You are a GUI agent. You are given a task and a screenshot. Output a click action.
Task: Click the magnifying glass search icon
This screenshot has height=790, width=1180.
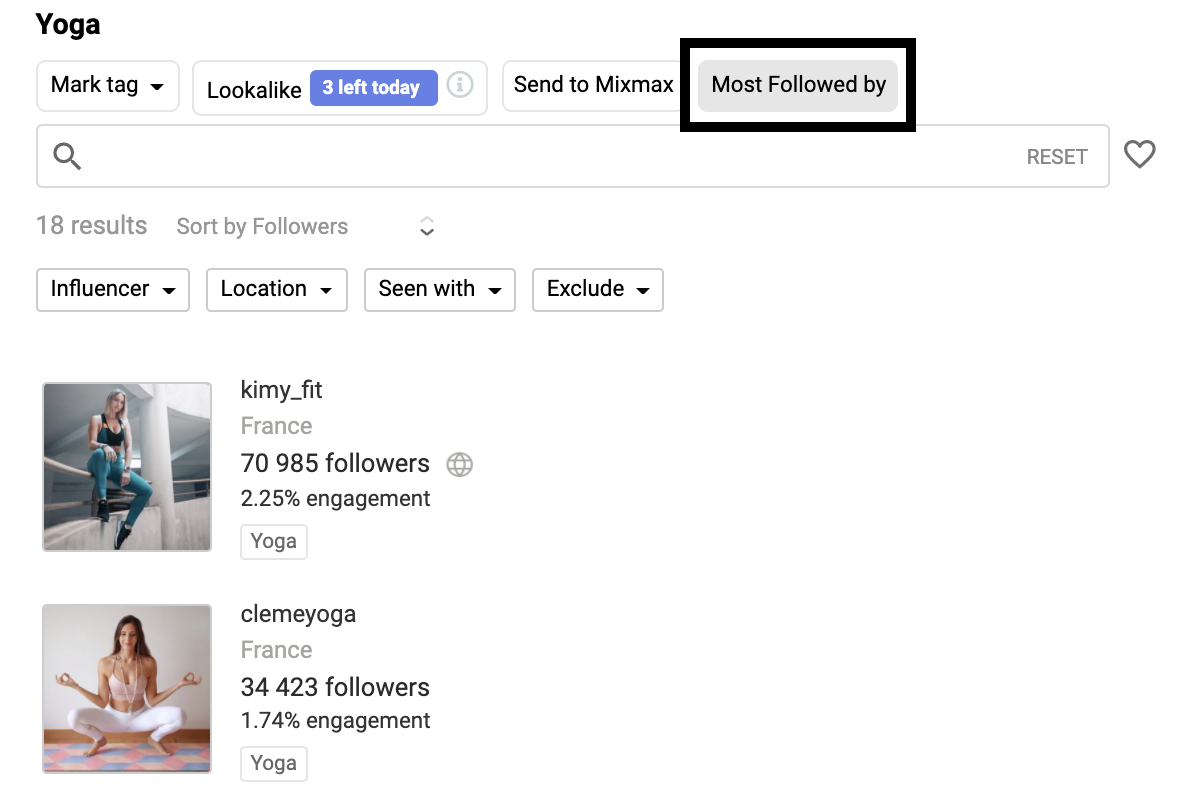[67, 156]
